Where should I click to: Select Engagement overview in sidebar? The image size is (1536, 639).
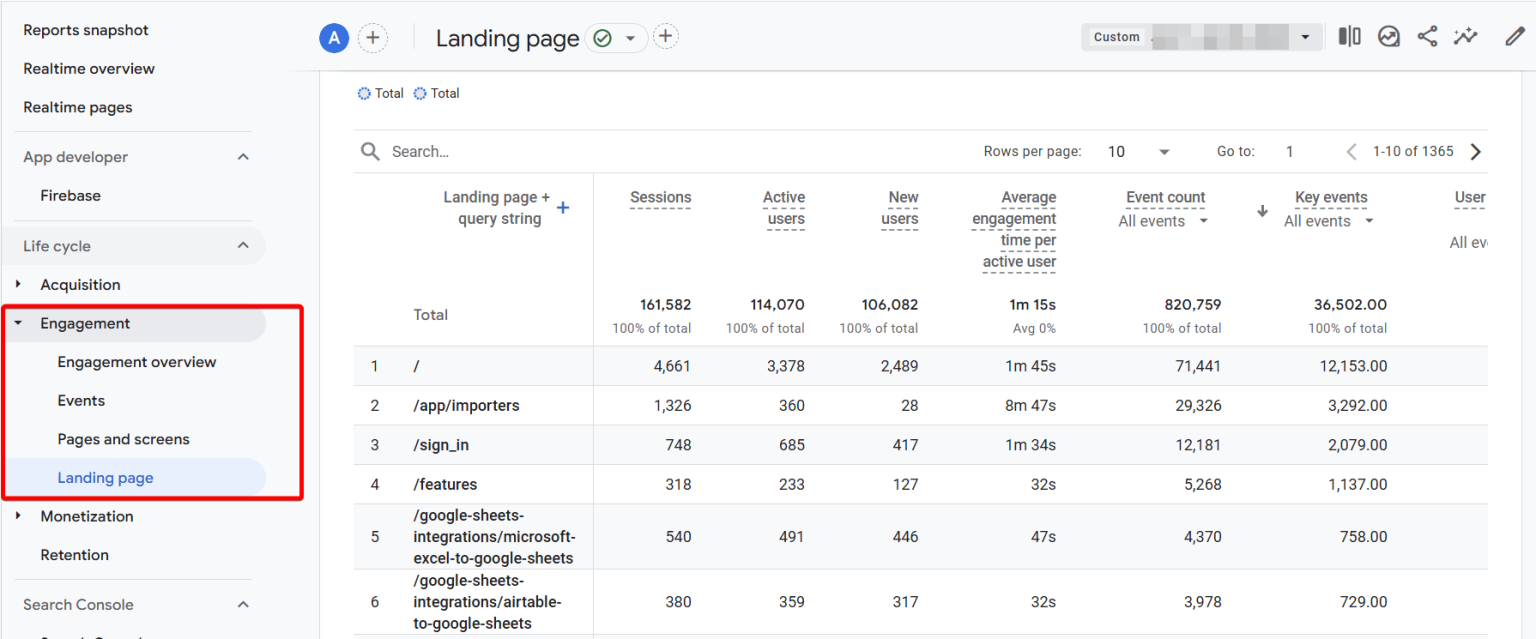click(x=137, y=362)
